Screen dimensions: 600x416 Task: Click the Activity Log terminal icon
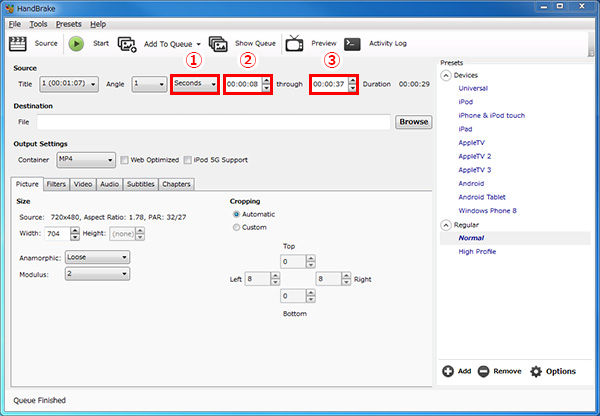(352, 44)
